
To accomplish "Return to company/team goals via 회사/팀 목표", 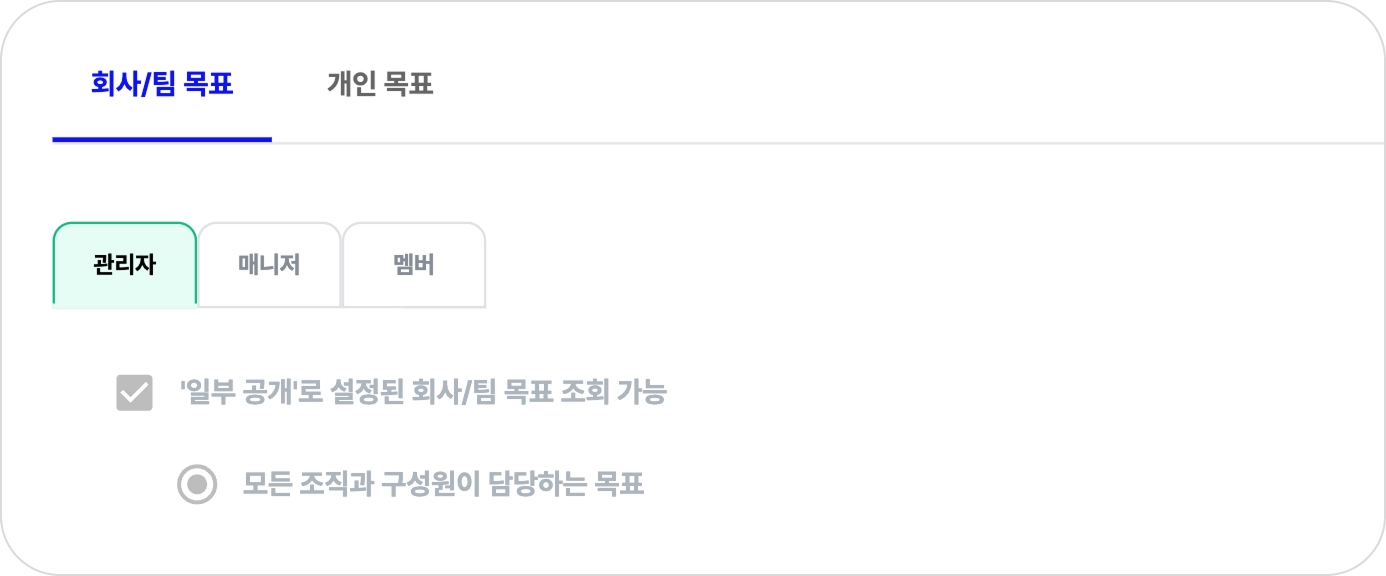I will [162, 85].
